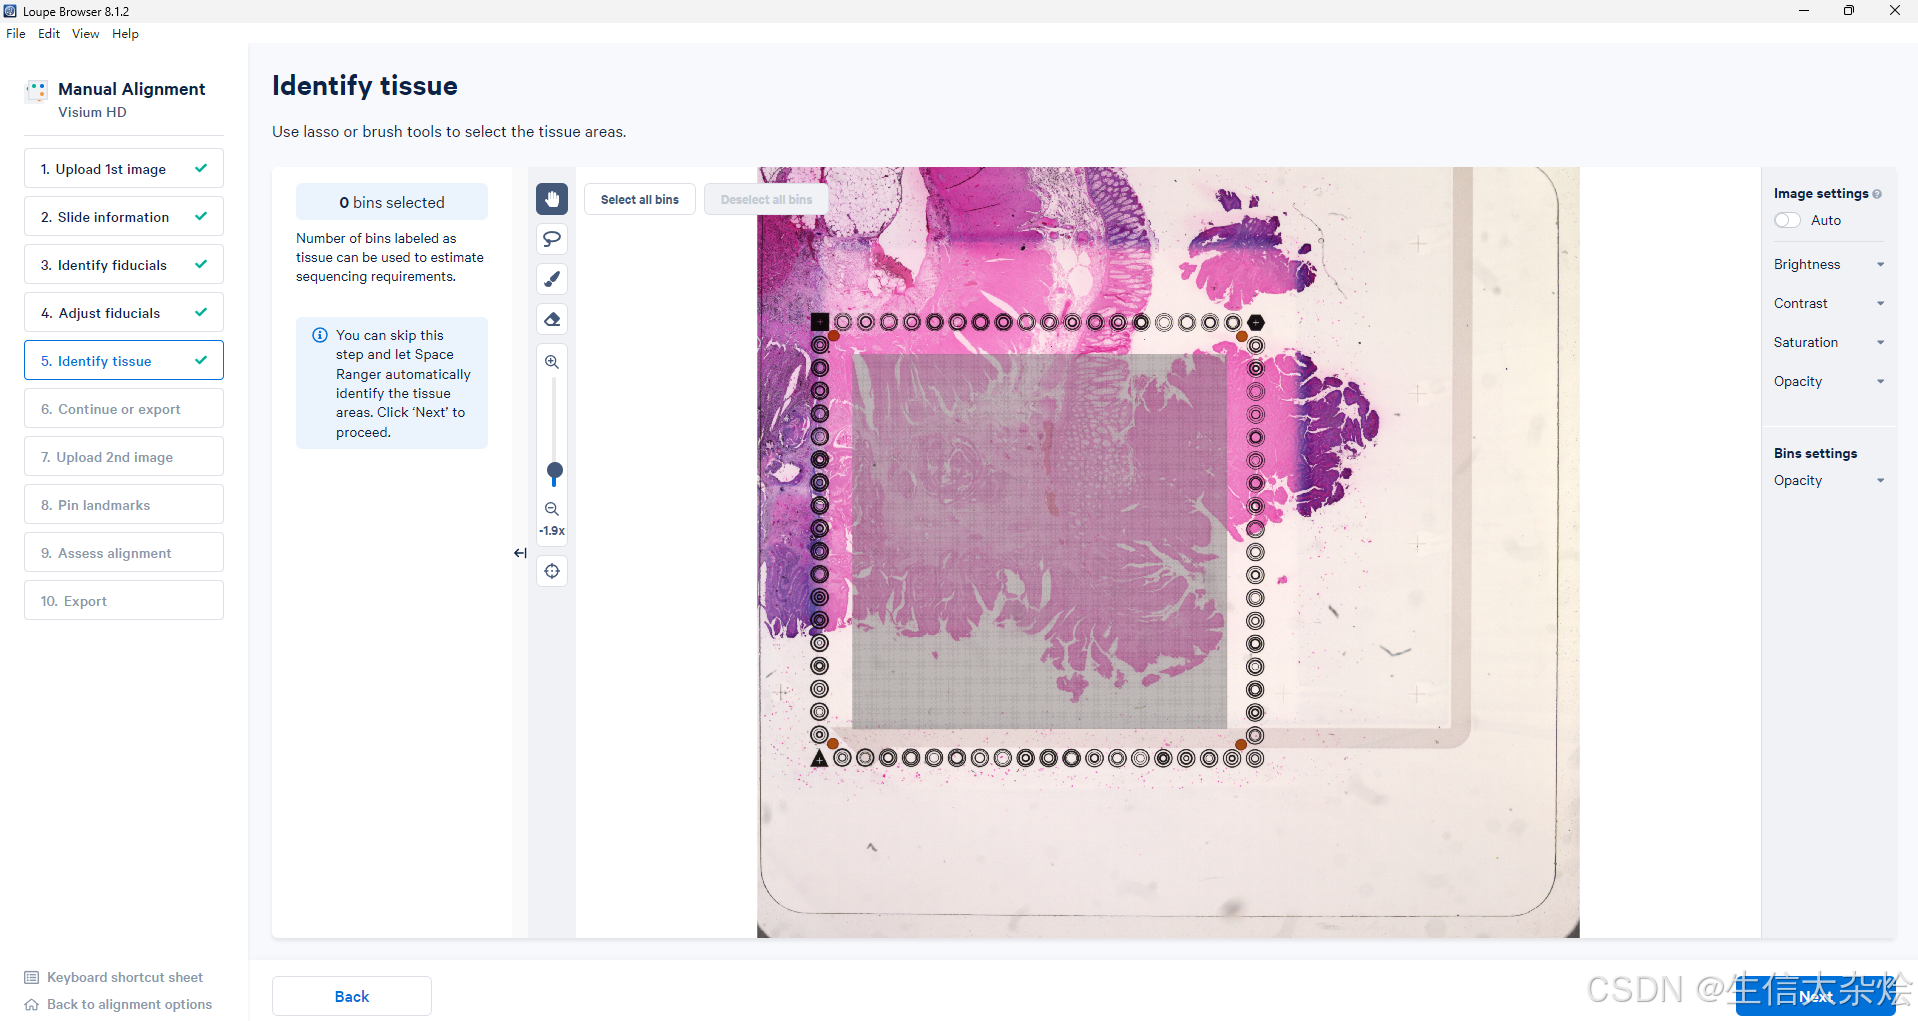Collapse the side panel with arrow icon
The height and width of the screenshot is (1021, 1918).
pos(520,553)
